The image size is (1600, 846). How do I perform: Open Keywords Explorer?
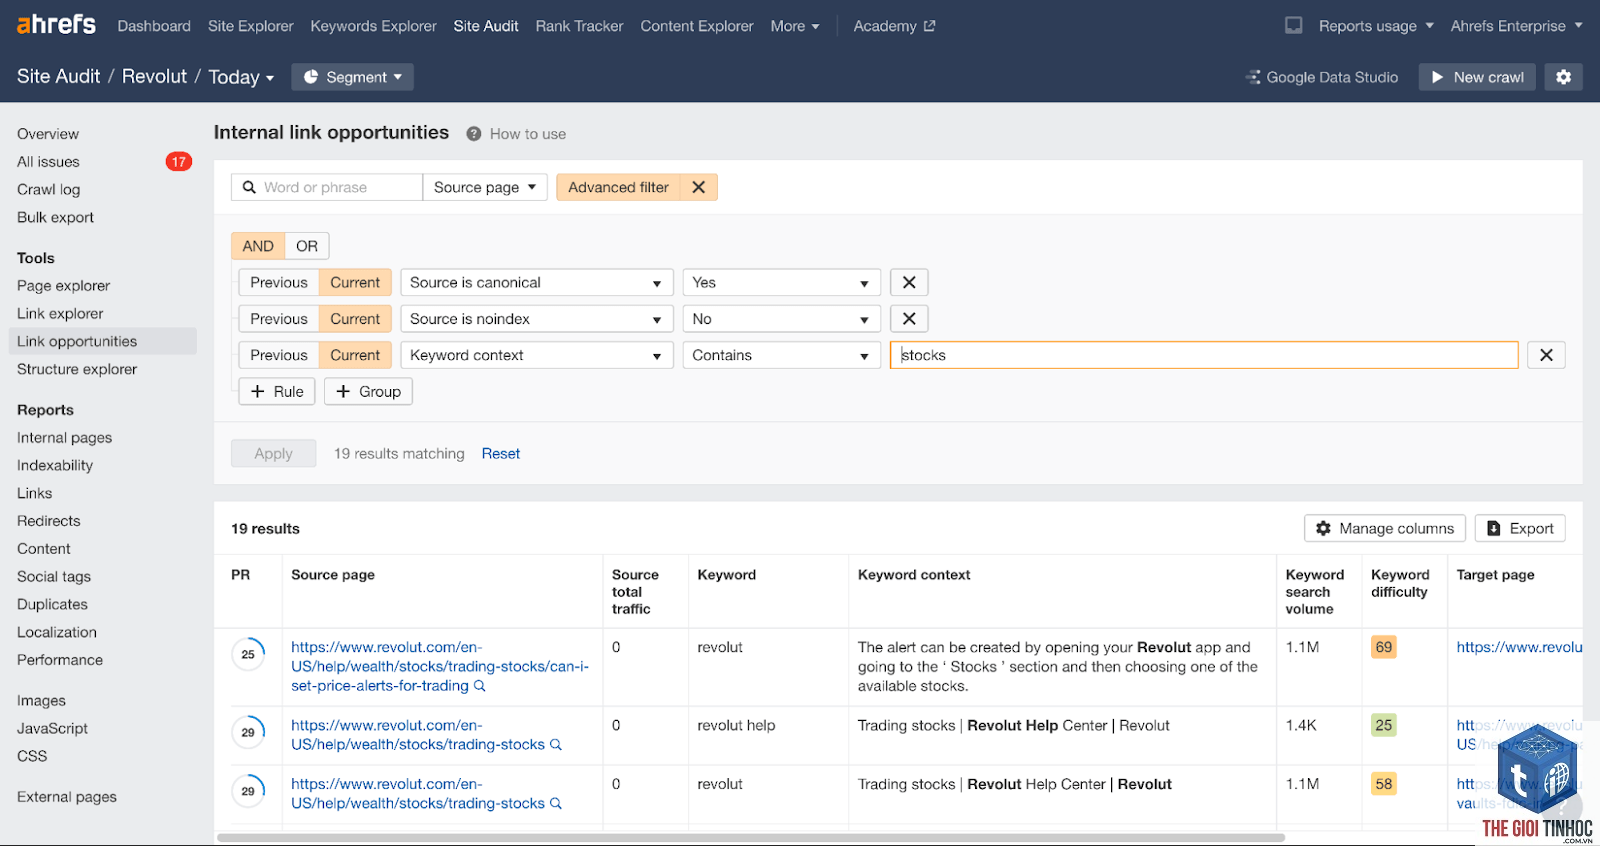click(373, 26)
